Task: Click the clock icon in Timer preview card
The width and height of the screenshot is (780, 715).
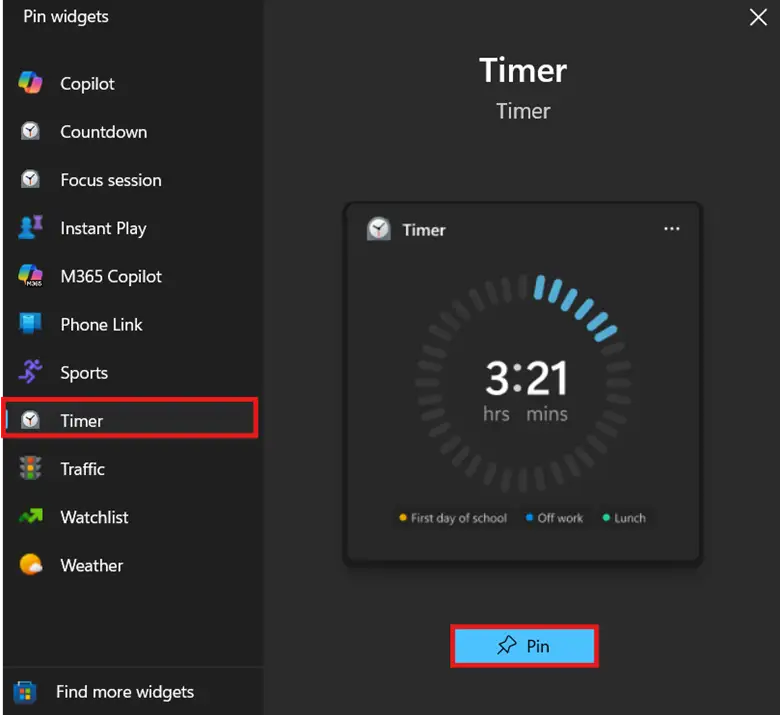Action: click(x=379, y=229)
